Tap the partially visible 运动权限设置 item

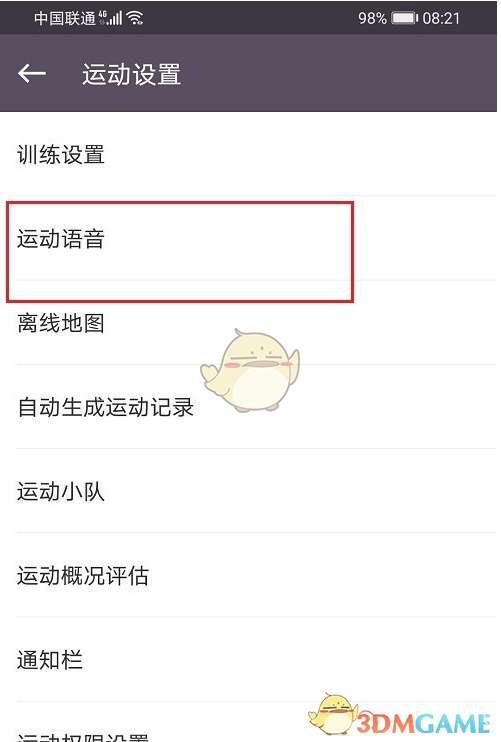tap(250, 723)
